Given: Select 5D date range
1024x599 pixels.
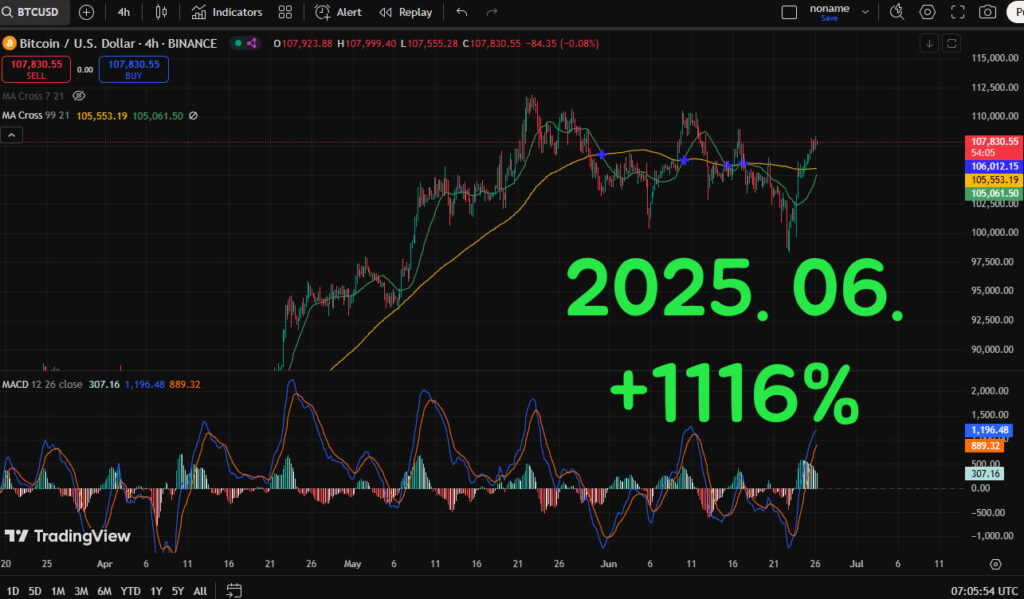Looking at the screenshot, I should pos(35,591).
